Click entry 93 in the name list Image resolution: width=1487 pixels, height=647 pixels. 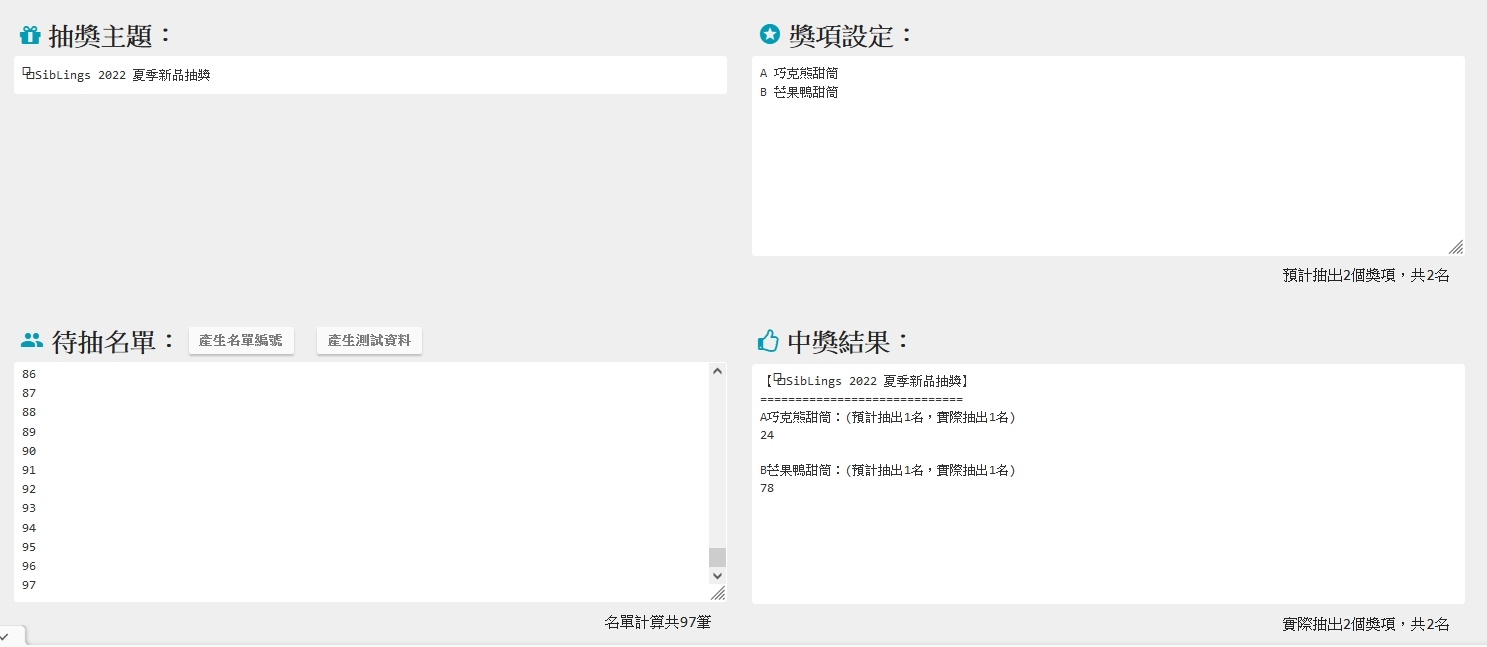(x=28, y=508)
